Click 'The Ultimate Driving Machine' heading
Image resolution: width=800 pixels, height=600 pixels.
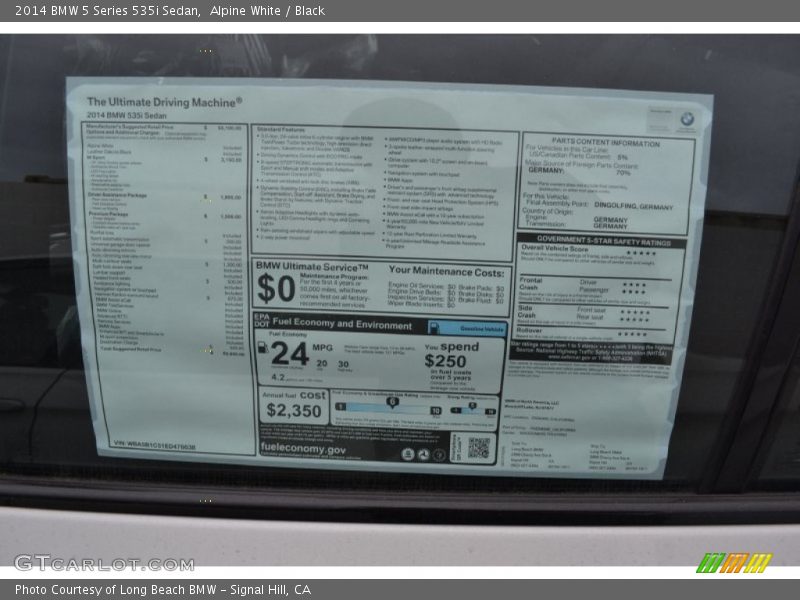tap(164, 102)
